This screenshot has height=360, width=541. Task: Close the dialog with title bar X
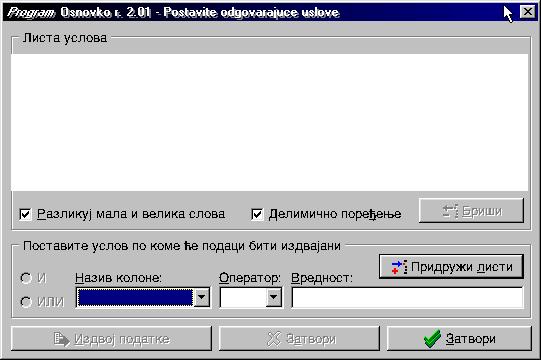click(x=528, y=12)
